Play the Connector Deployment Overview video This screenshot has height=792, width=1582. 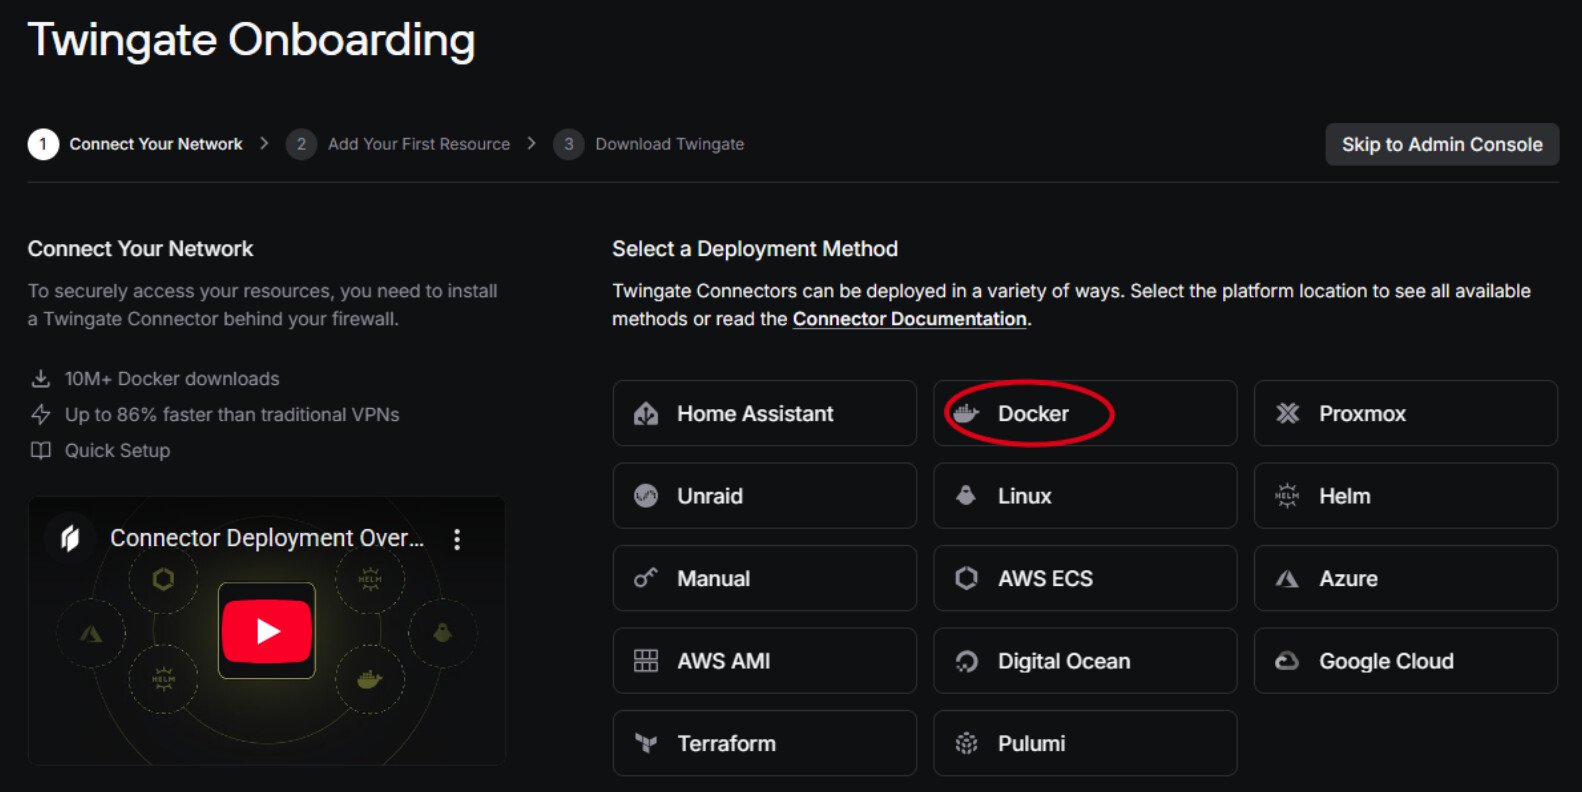pos(267,631)
